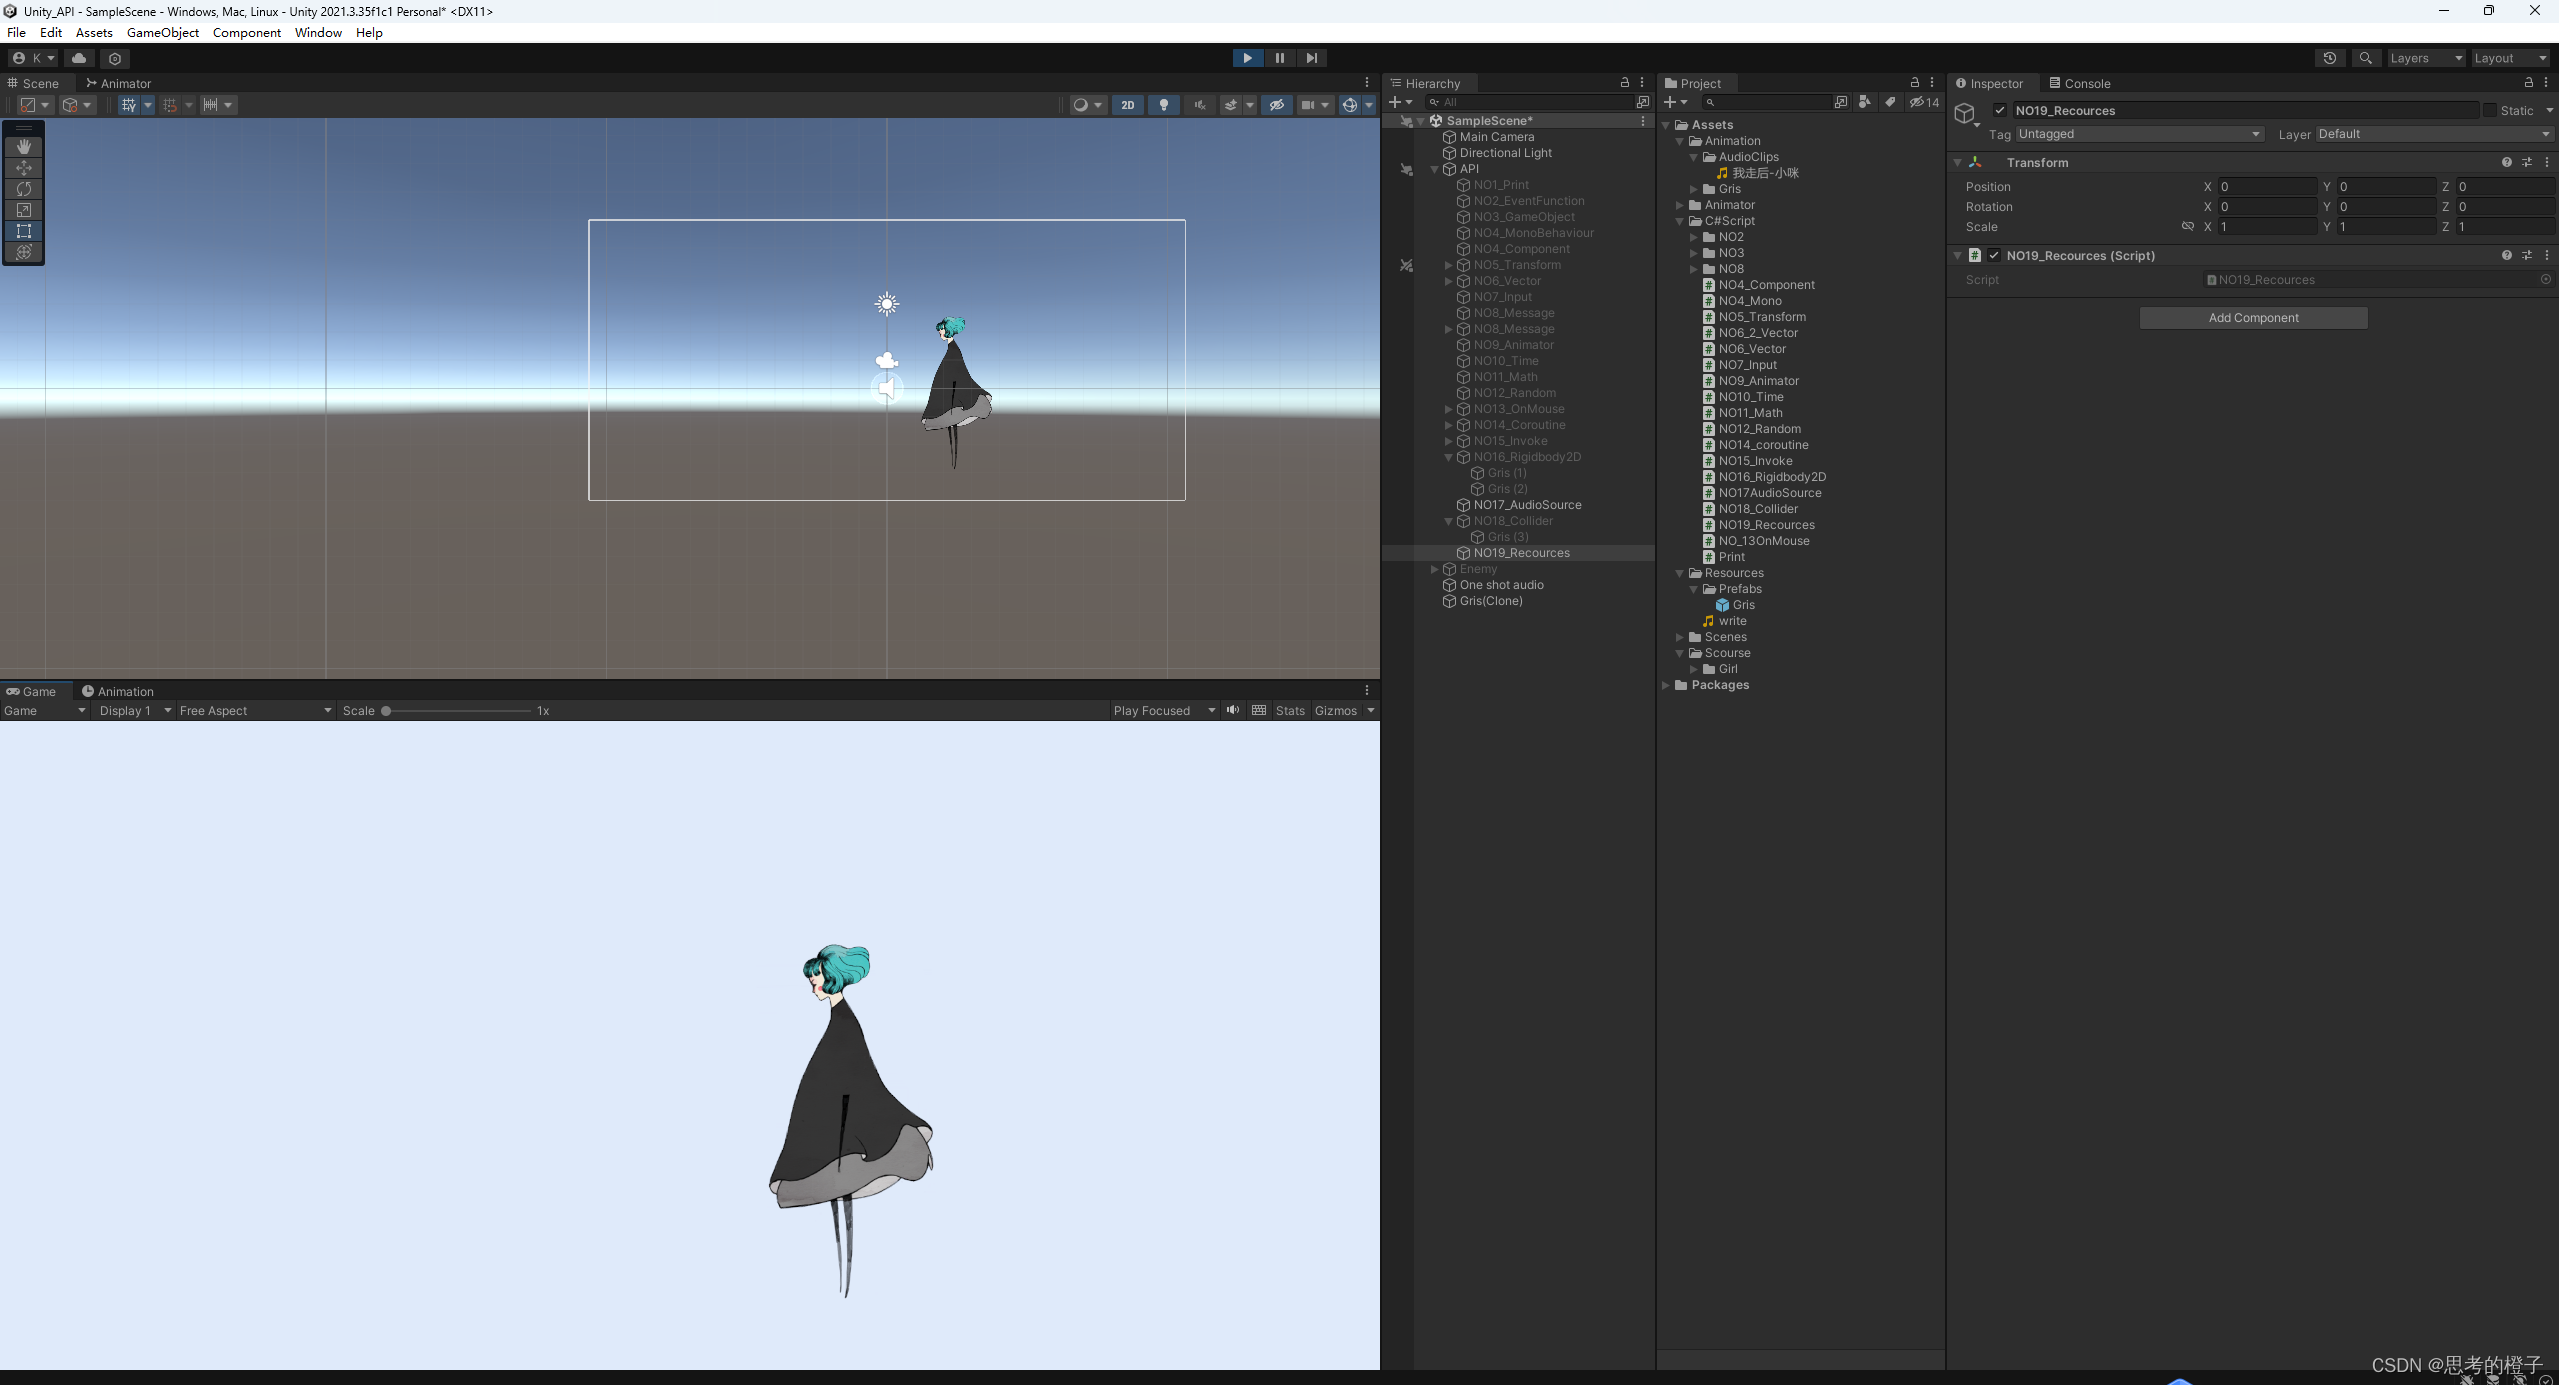2559x1385 pixels.
Task: Toggle the Gizmos button in Game view
Action: coord(1335,710)
